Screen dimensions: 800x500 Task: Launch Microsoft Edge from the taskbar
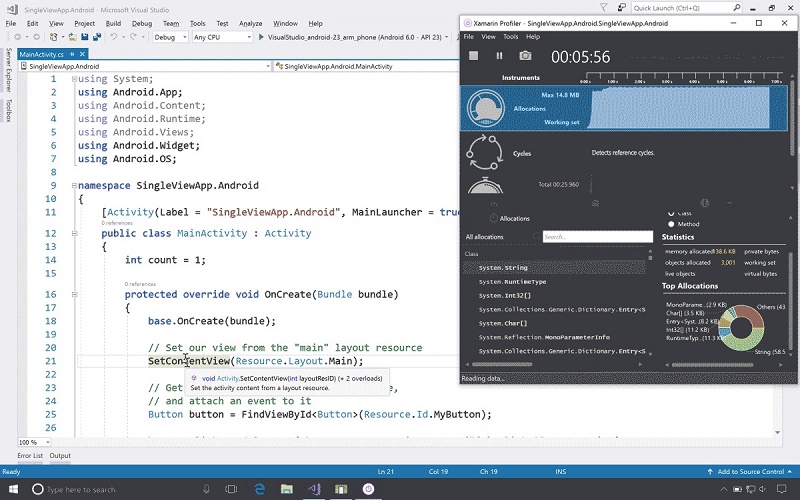260,489
